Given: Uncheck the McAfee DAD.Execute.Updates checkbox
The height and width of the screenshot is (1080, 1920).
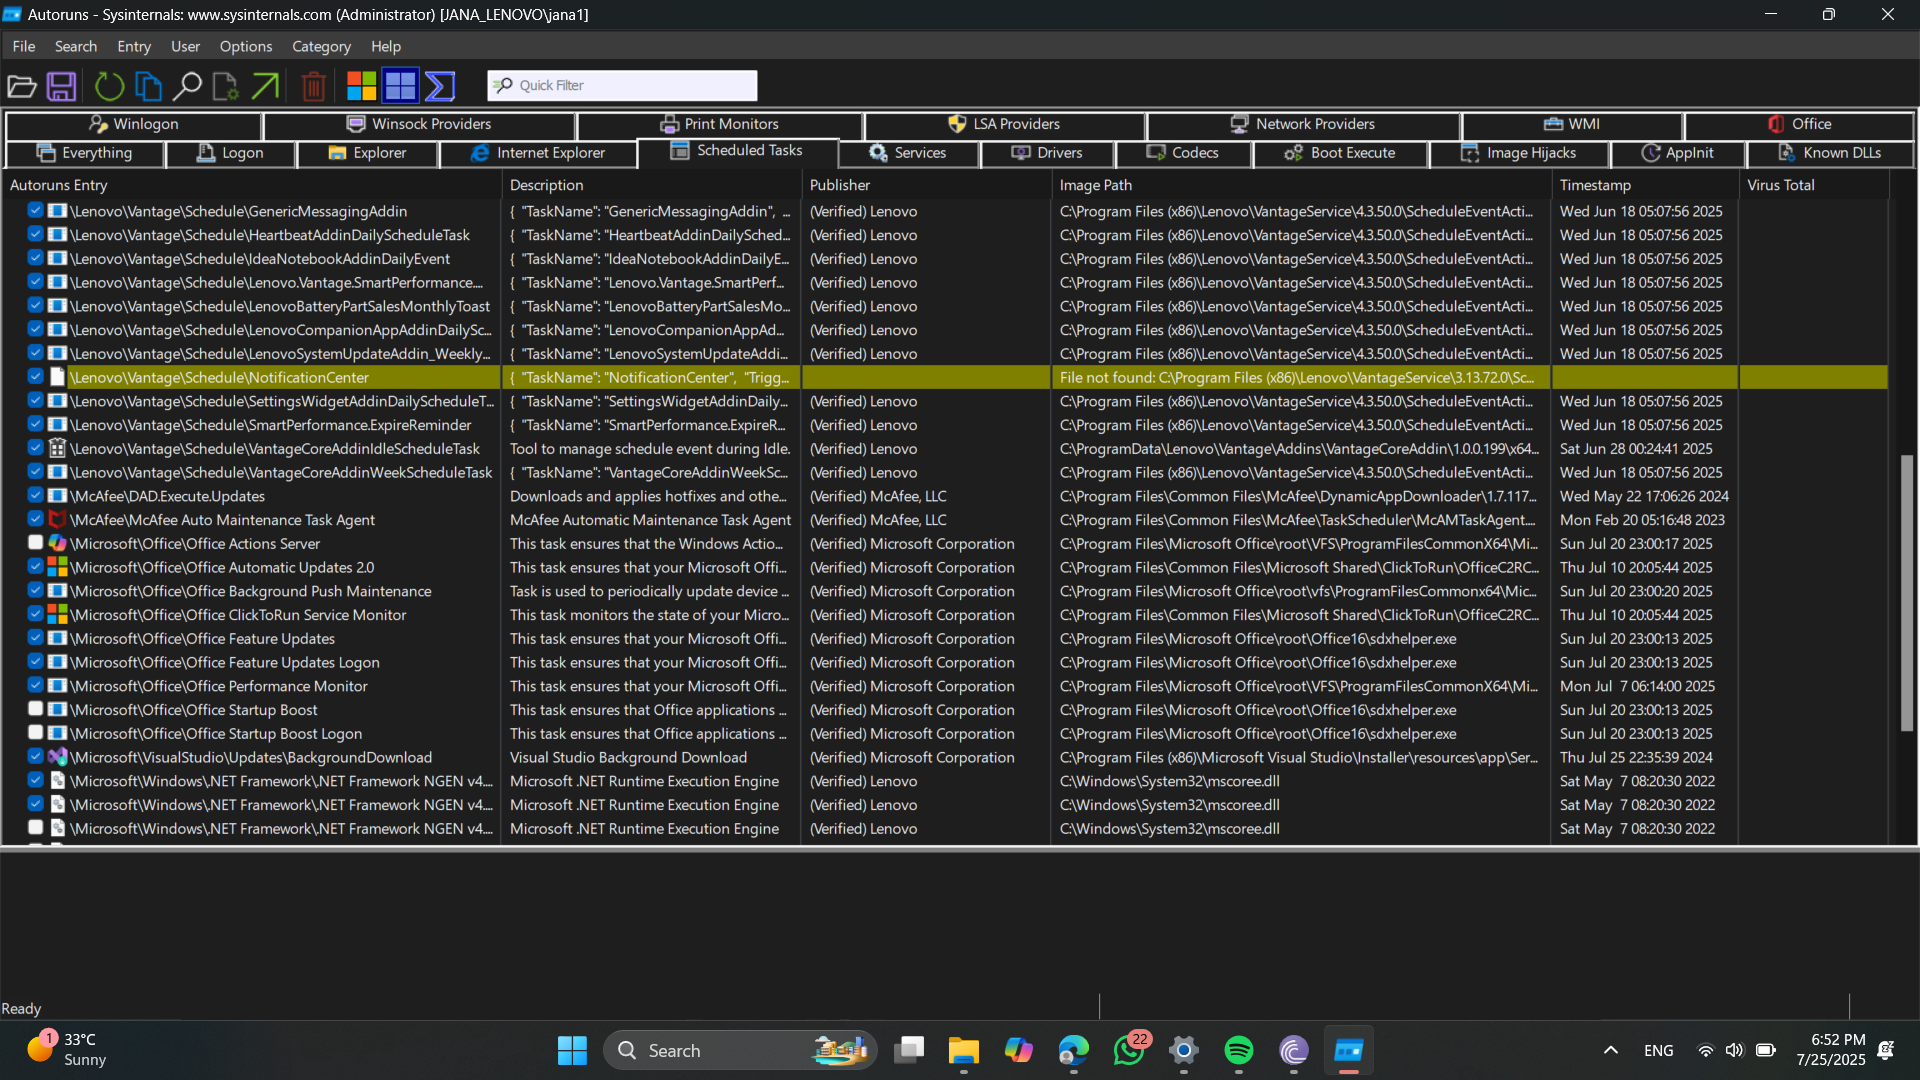Looking at the screenshot, I should point(35,496).
